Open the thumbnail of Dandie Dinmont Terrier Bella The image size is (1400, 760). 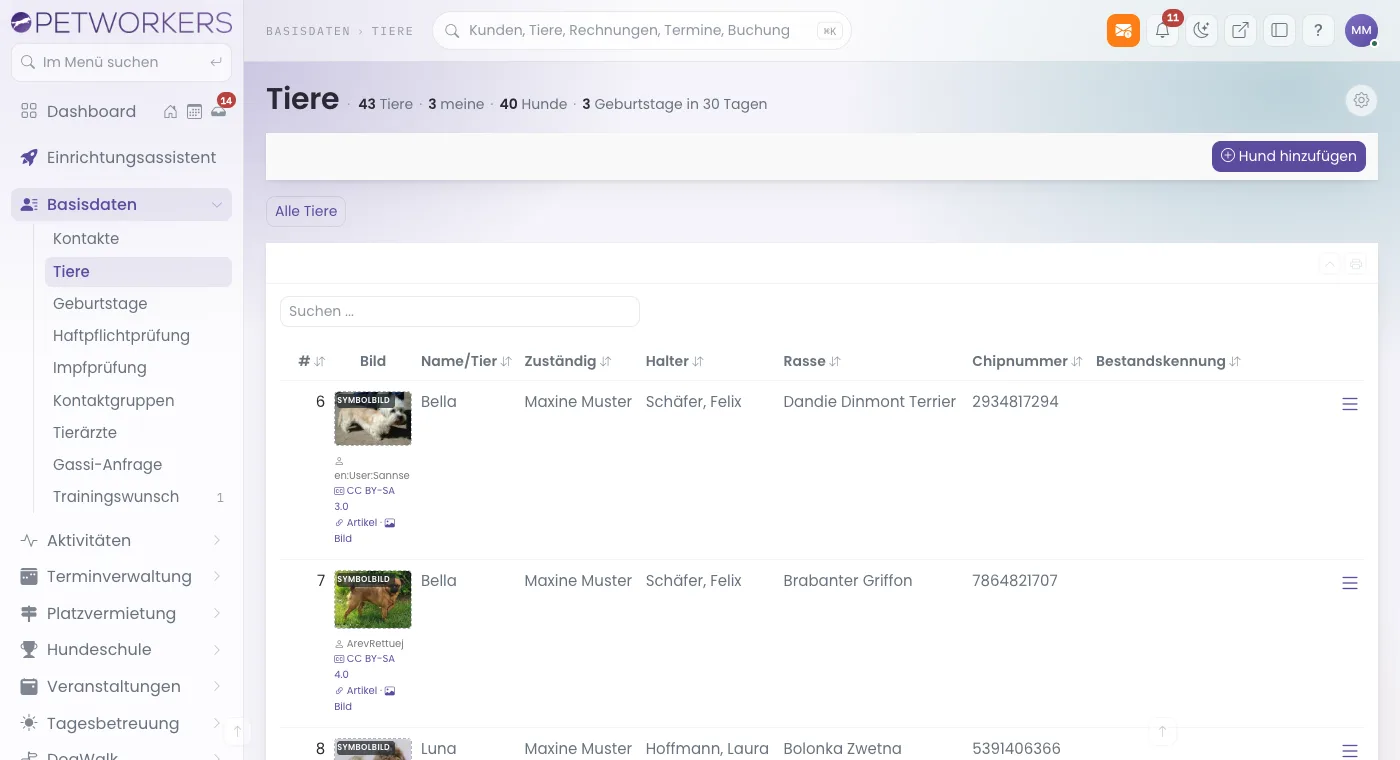click(x=373, y=418)
